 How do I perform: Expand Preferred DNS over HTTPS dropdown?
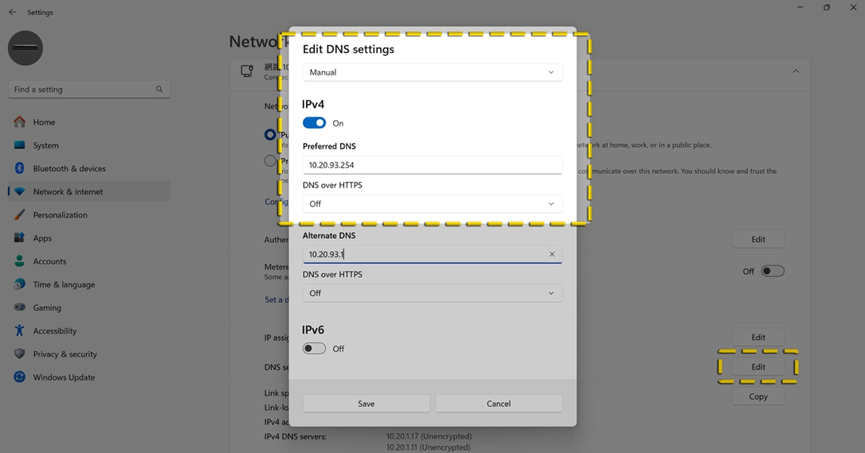[x=432, y=204]
